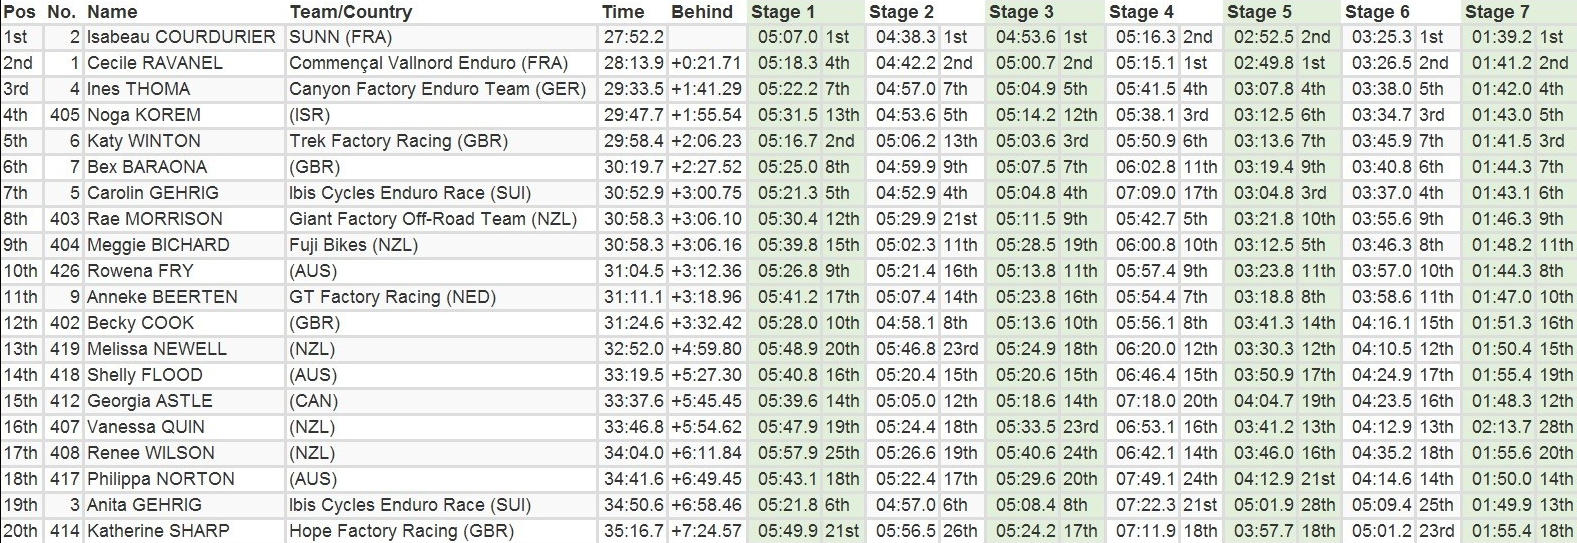1577x543 pixels.
Task: Click rider name Isabeau COURDURIER
Action: pyautogui.click(x=181, y=37)
